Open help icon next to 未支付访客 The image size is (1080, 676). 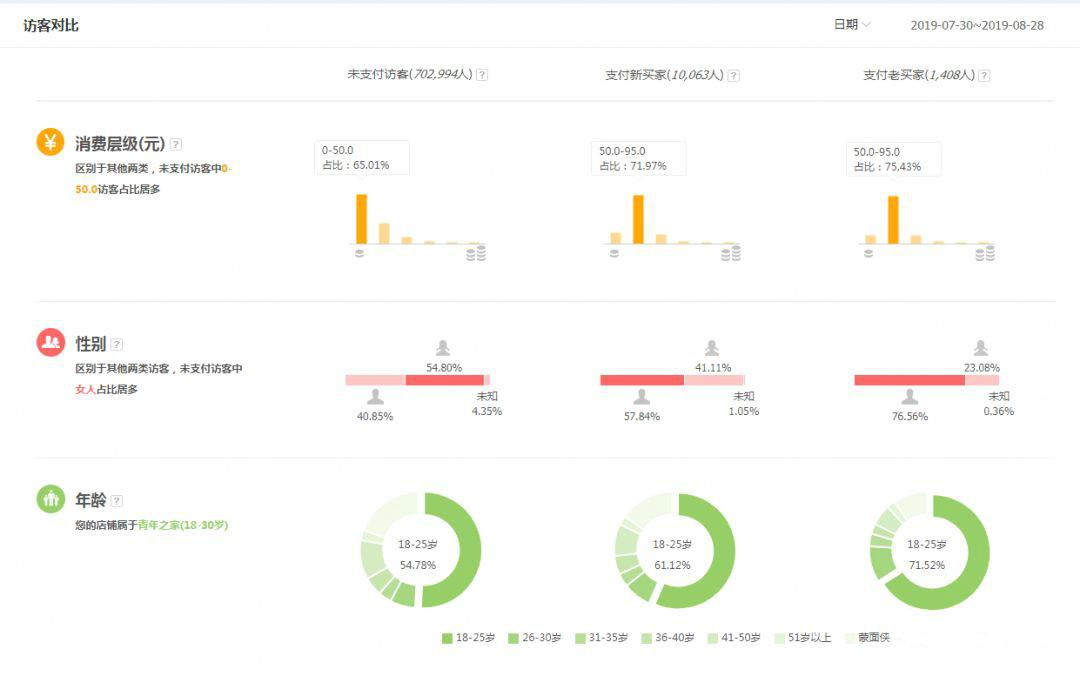[x=482, y=75]
